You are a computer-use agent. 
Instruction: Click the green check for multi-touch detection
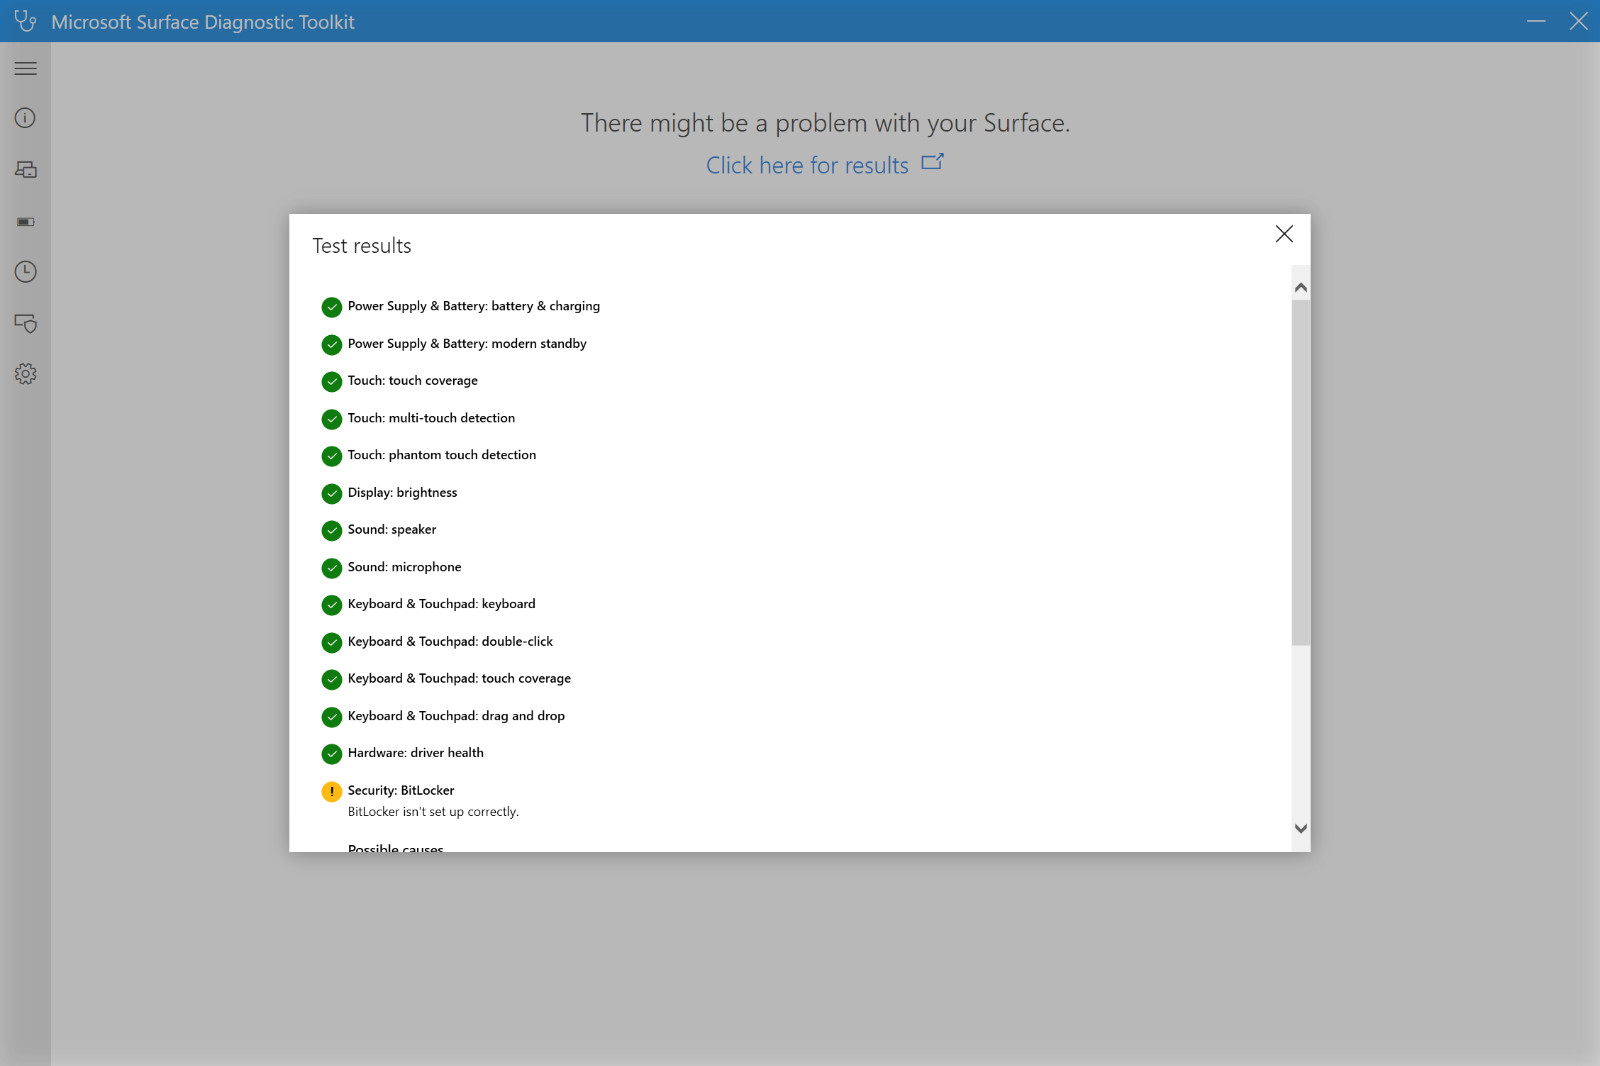[332, 419]
